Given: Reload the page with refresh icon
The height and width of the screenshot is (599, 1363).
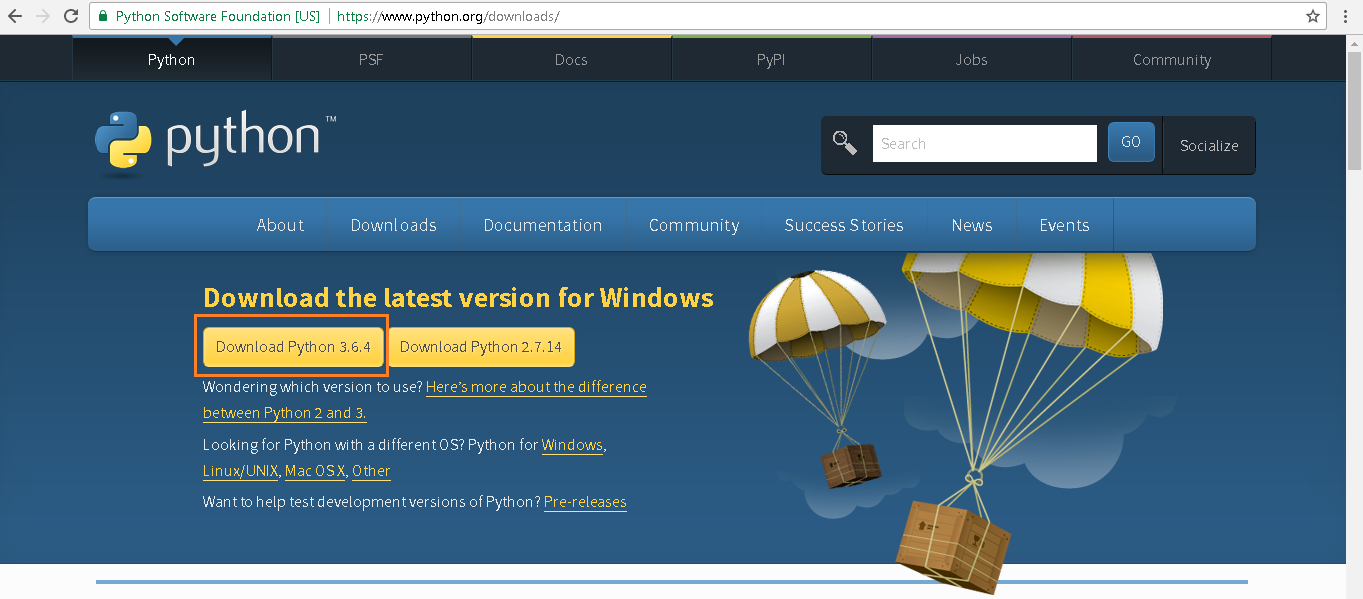Looking at the screenshot, I should pyautogui.click(x=71, y=17).
